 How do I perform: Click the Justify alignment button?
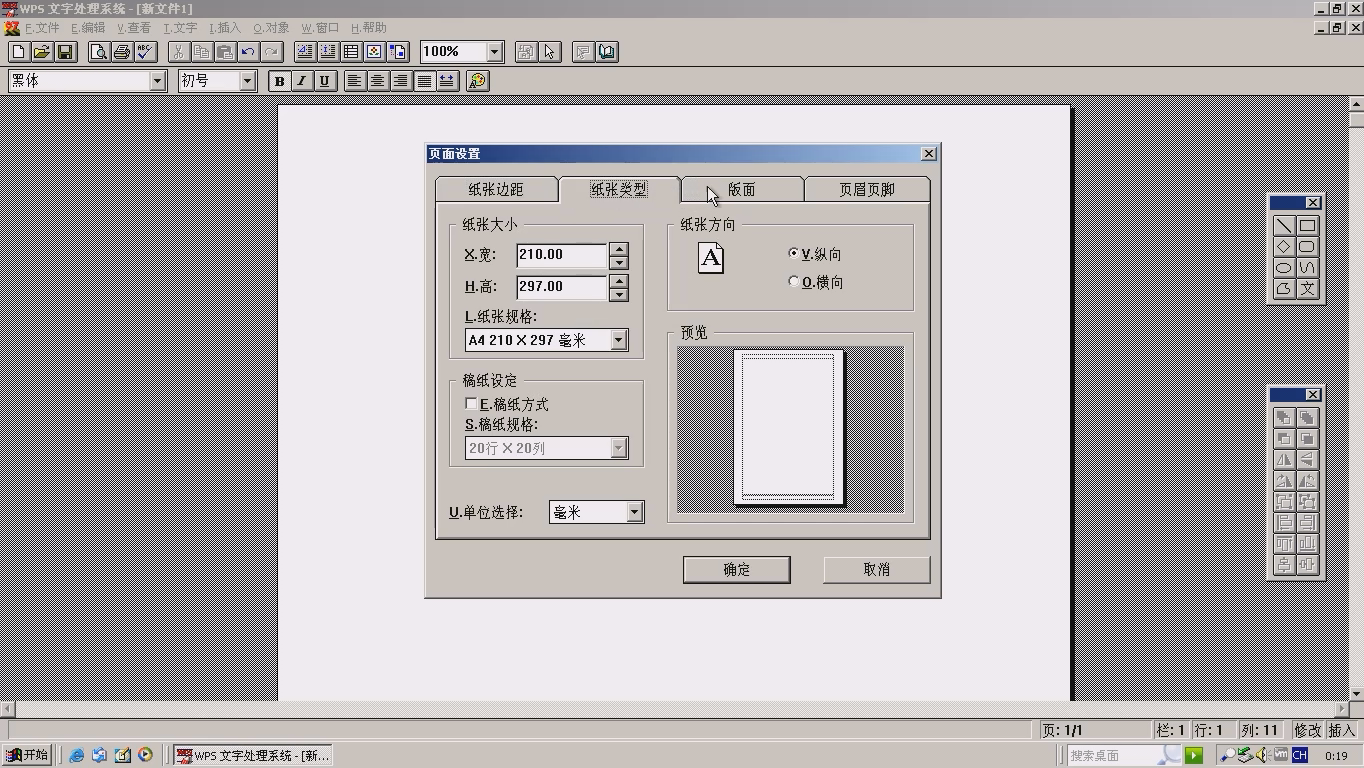(424, 81)
